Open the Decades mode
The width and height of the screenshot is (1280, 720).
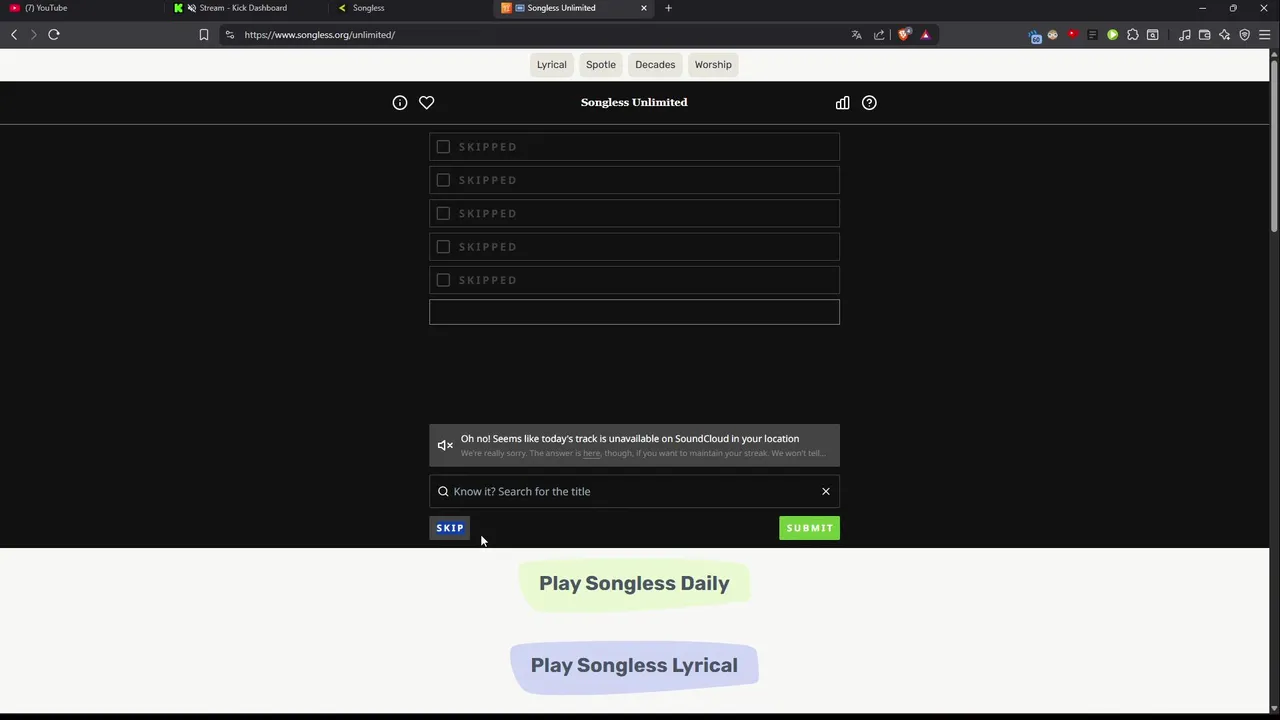pyautogui.click(x=655, y=64)
